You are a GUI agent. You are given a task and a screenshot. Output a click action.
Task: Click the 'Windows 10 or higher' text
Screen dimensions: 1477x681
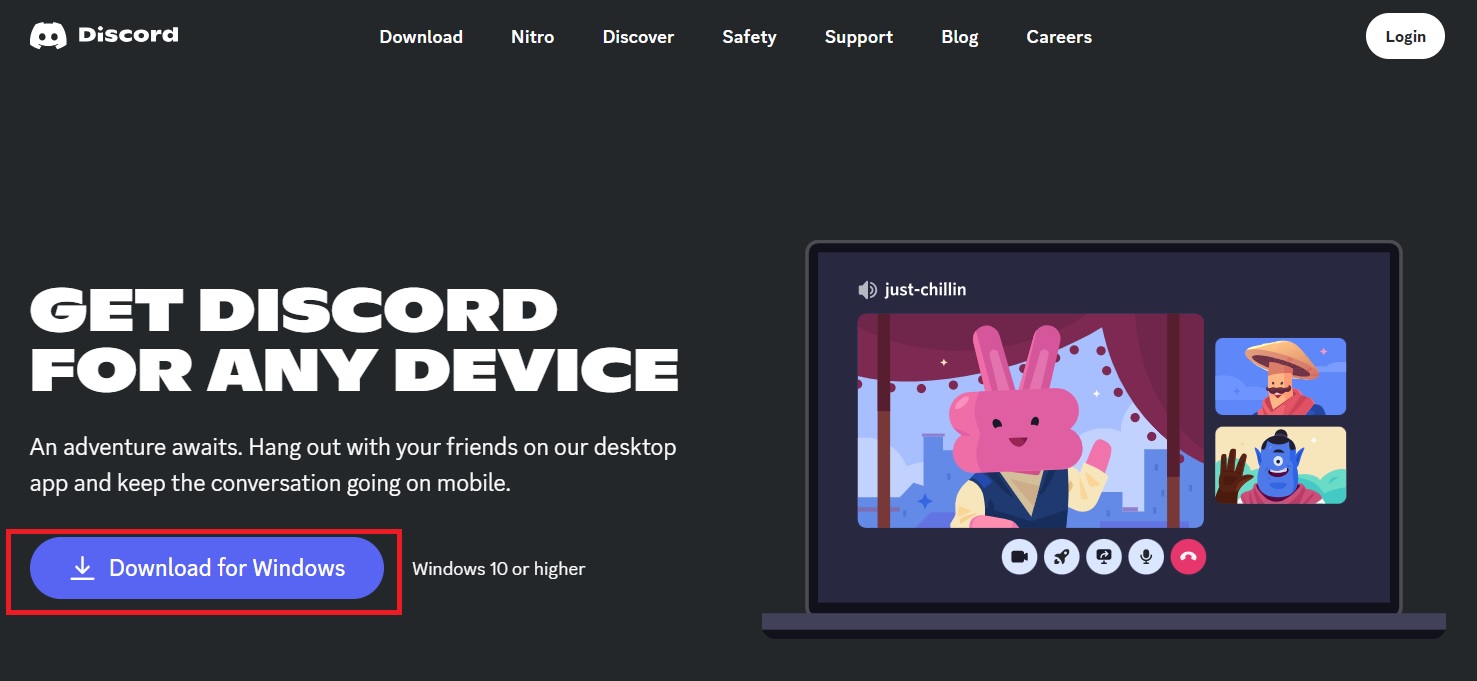point(499,569)
